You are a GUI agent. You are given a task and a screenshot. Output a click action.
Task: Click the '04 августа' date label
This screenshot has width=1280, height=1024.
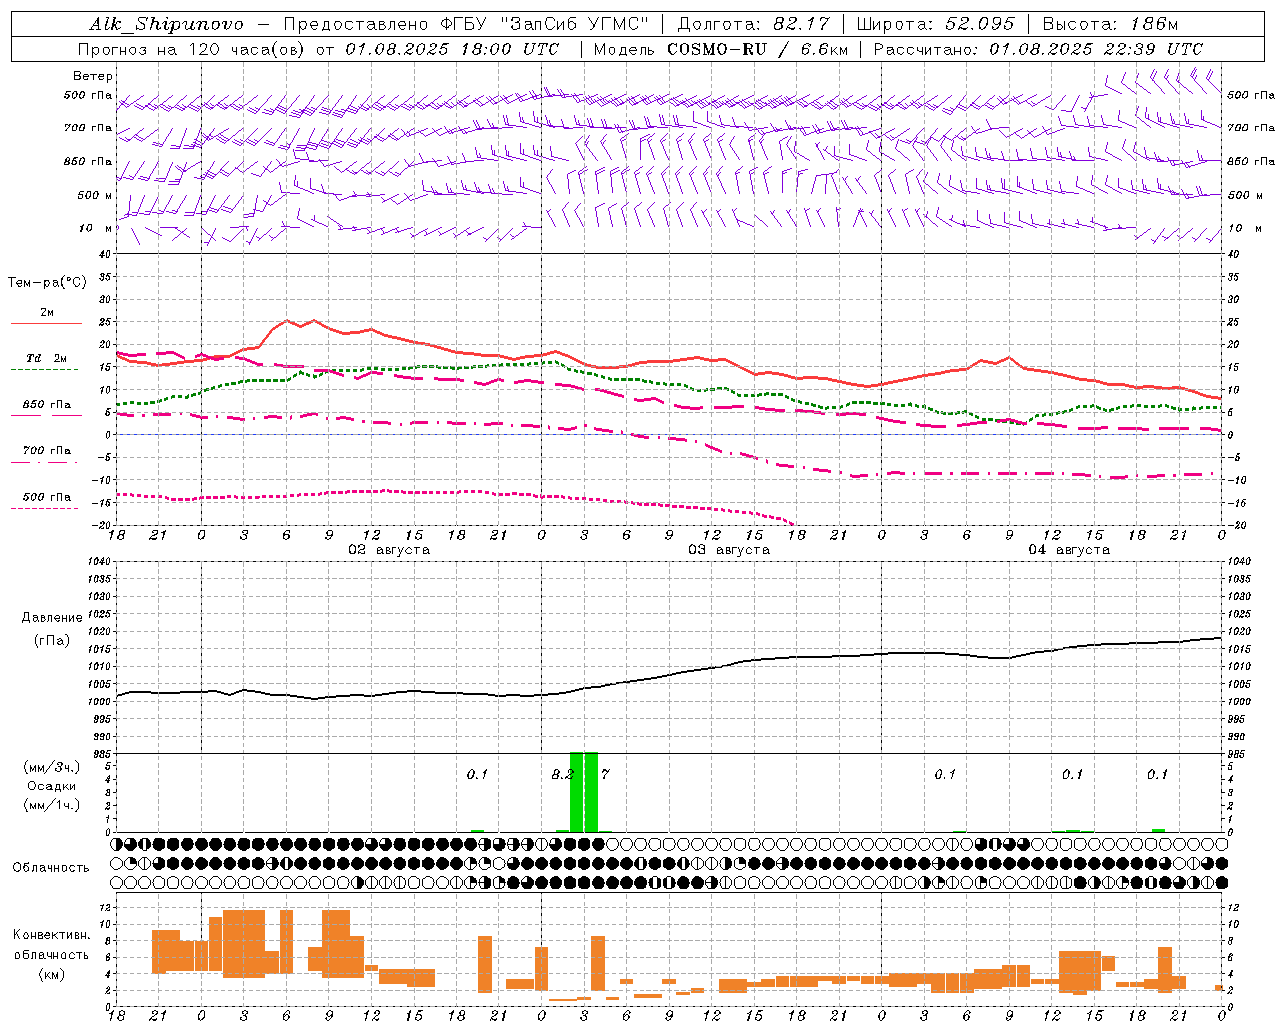pyautogui.click(x=1069, y=550)
